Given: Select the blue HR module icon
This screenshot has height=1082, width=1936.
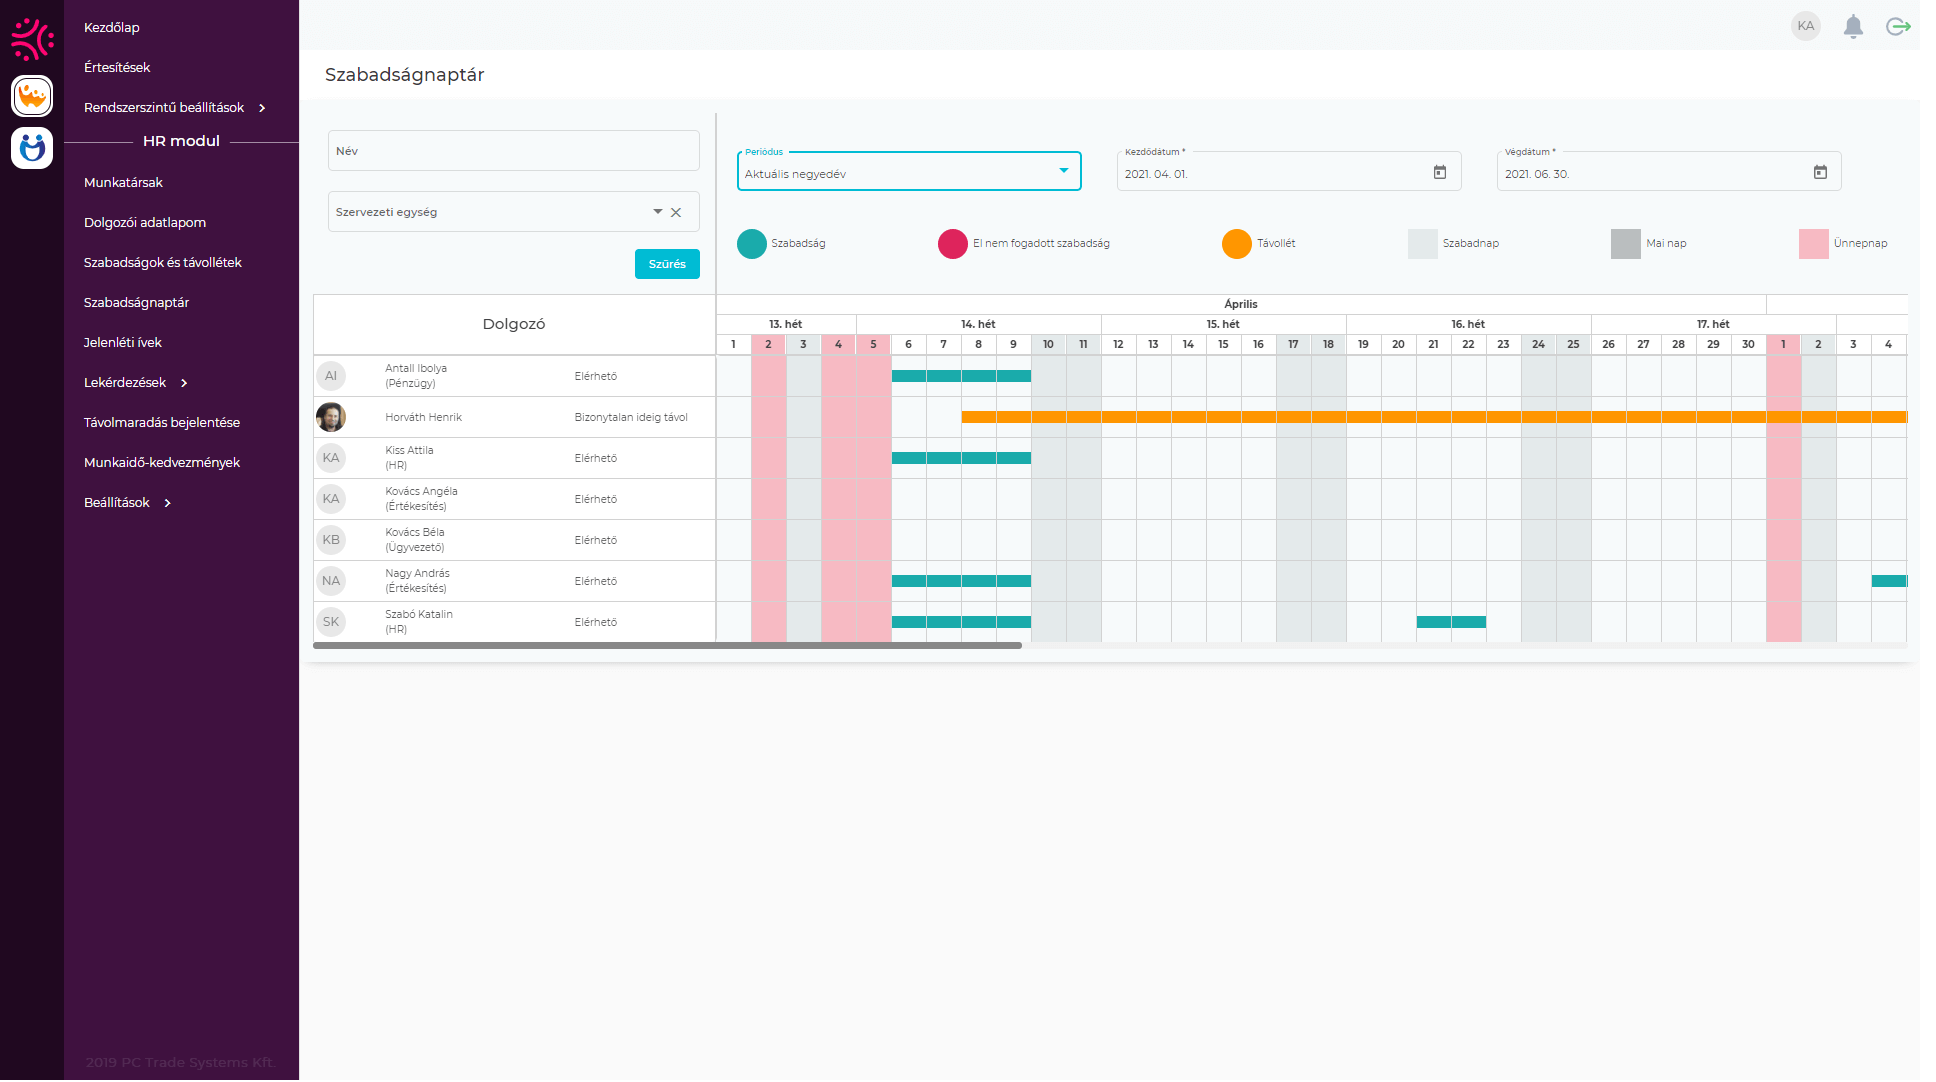Looking at the screenshot, I should click(32, 148).
